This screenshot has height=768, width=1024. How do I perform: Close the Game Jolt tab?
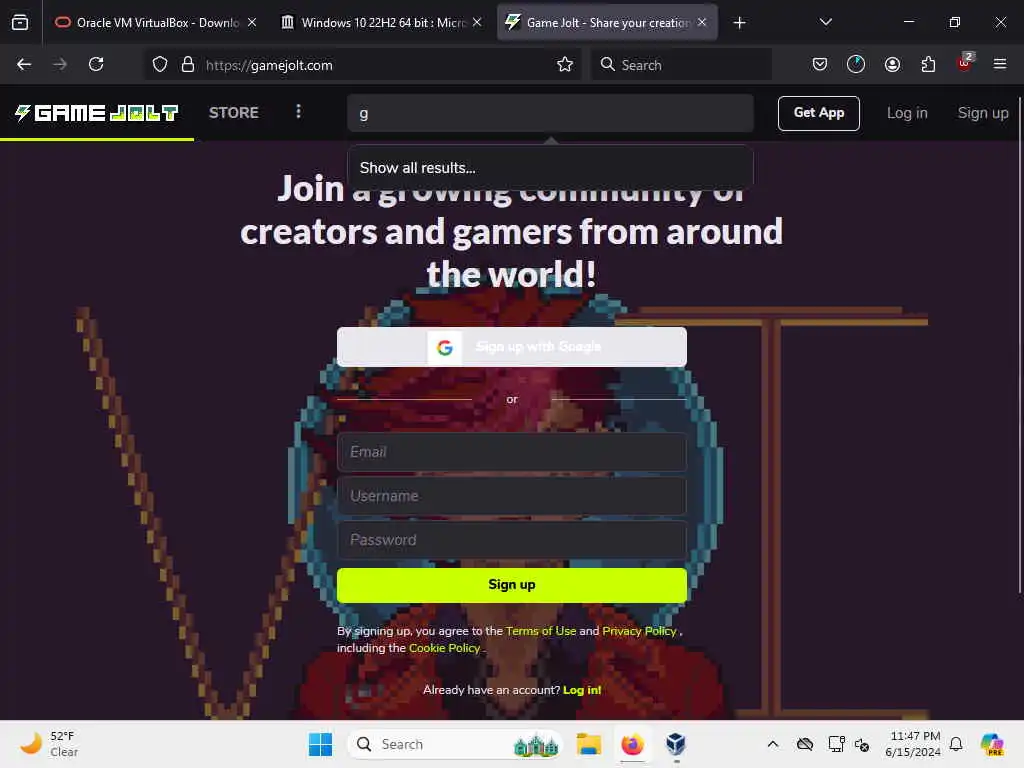pos(702,22)
